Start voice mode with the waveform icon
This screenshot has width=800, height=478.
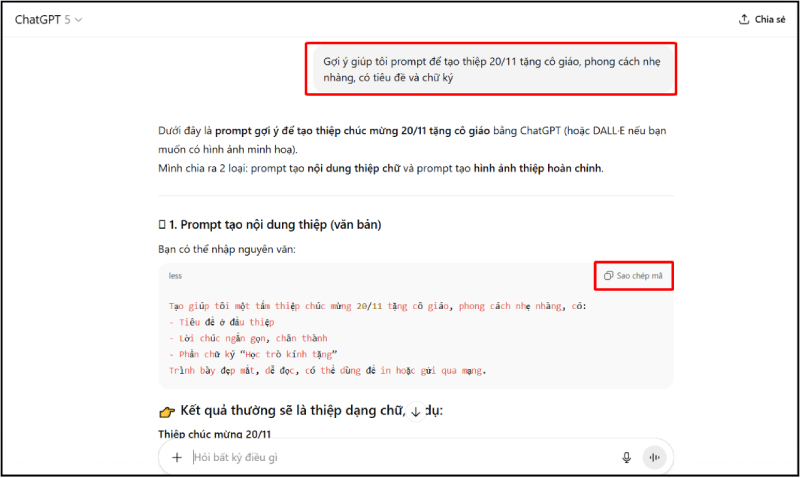(654, 458)
